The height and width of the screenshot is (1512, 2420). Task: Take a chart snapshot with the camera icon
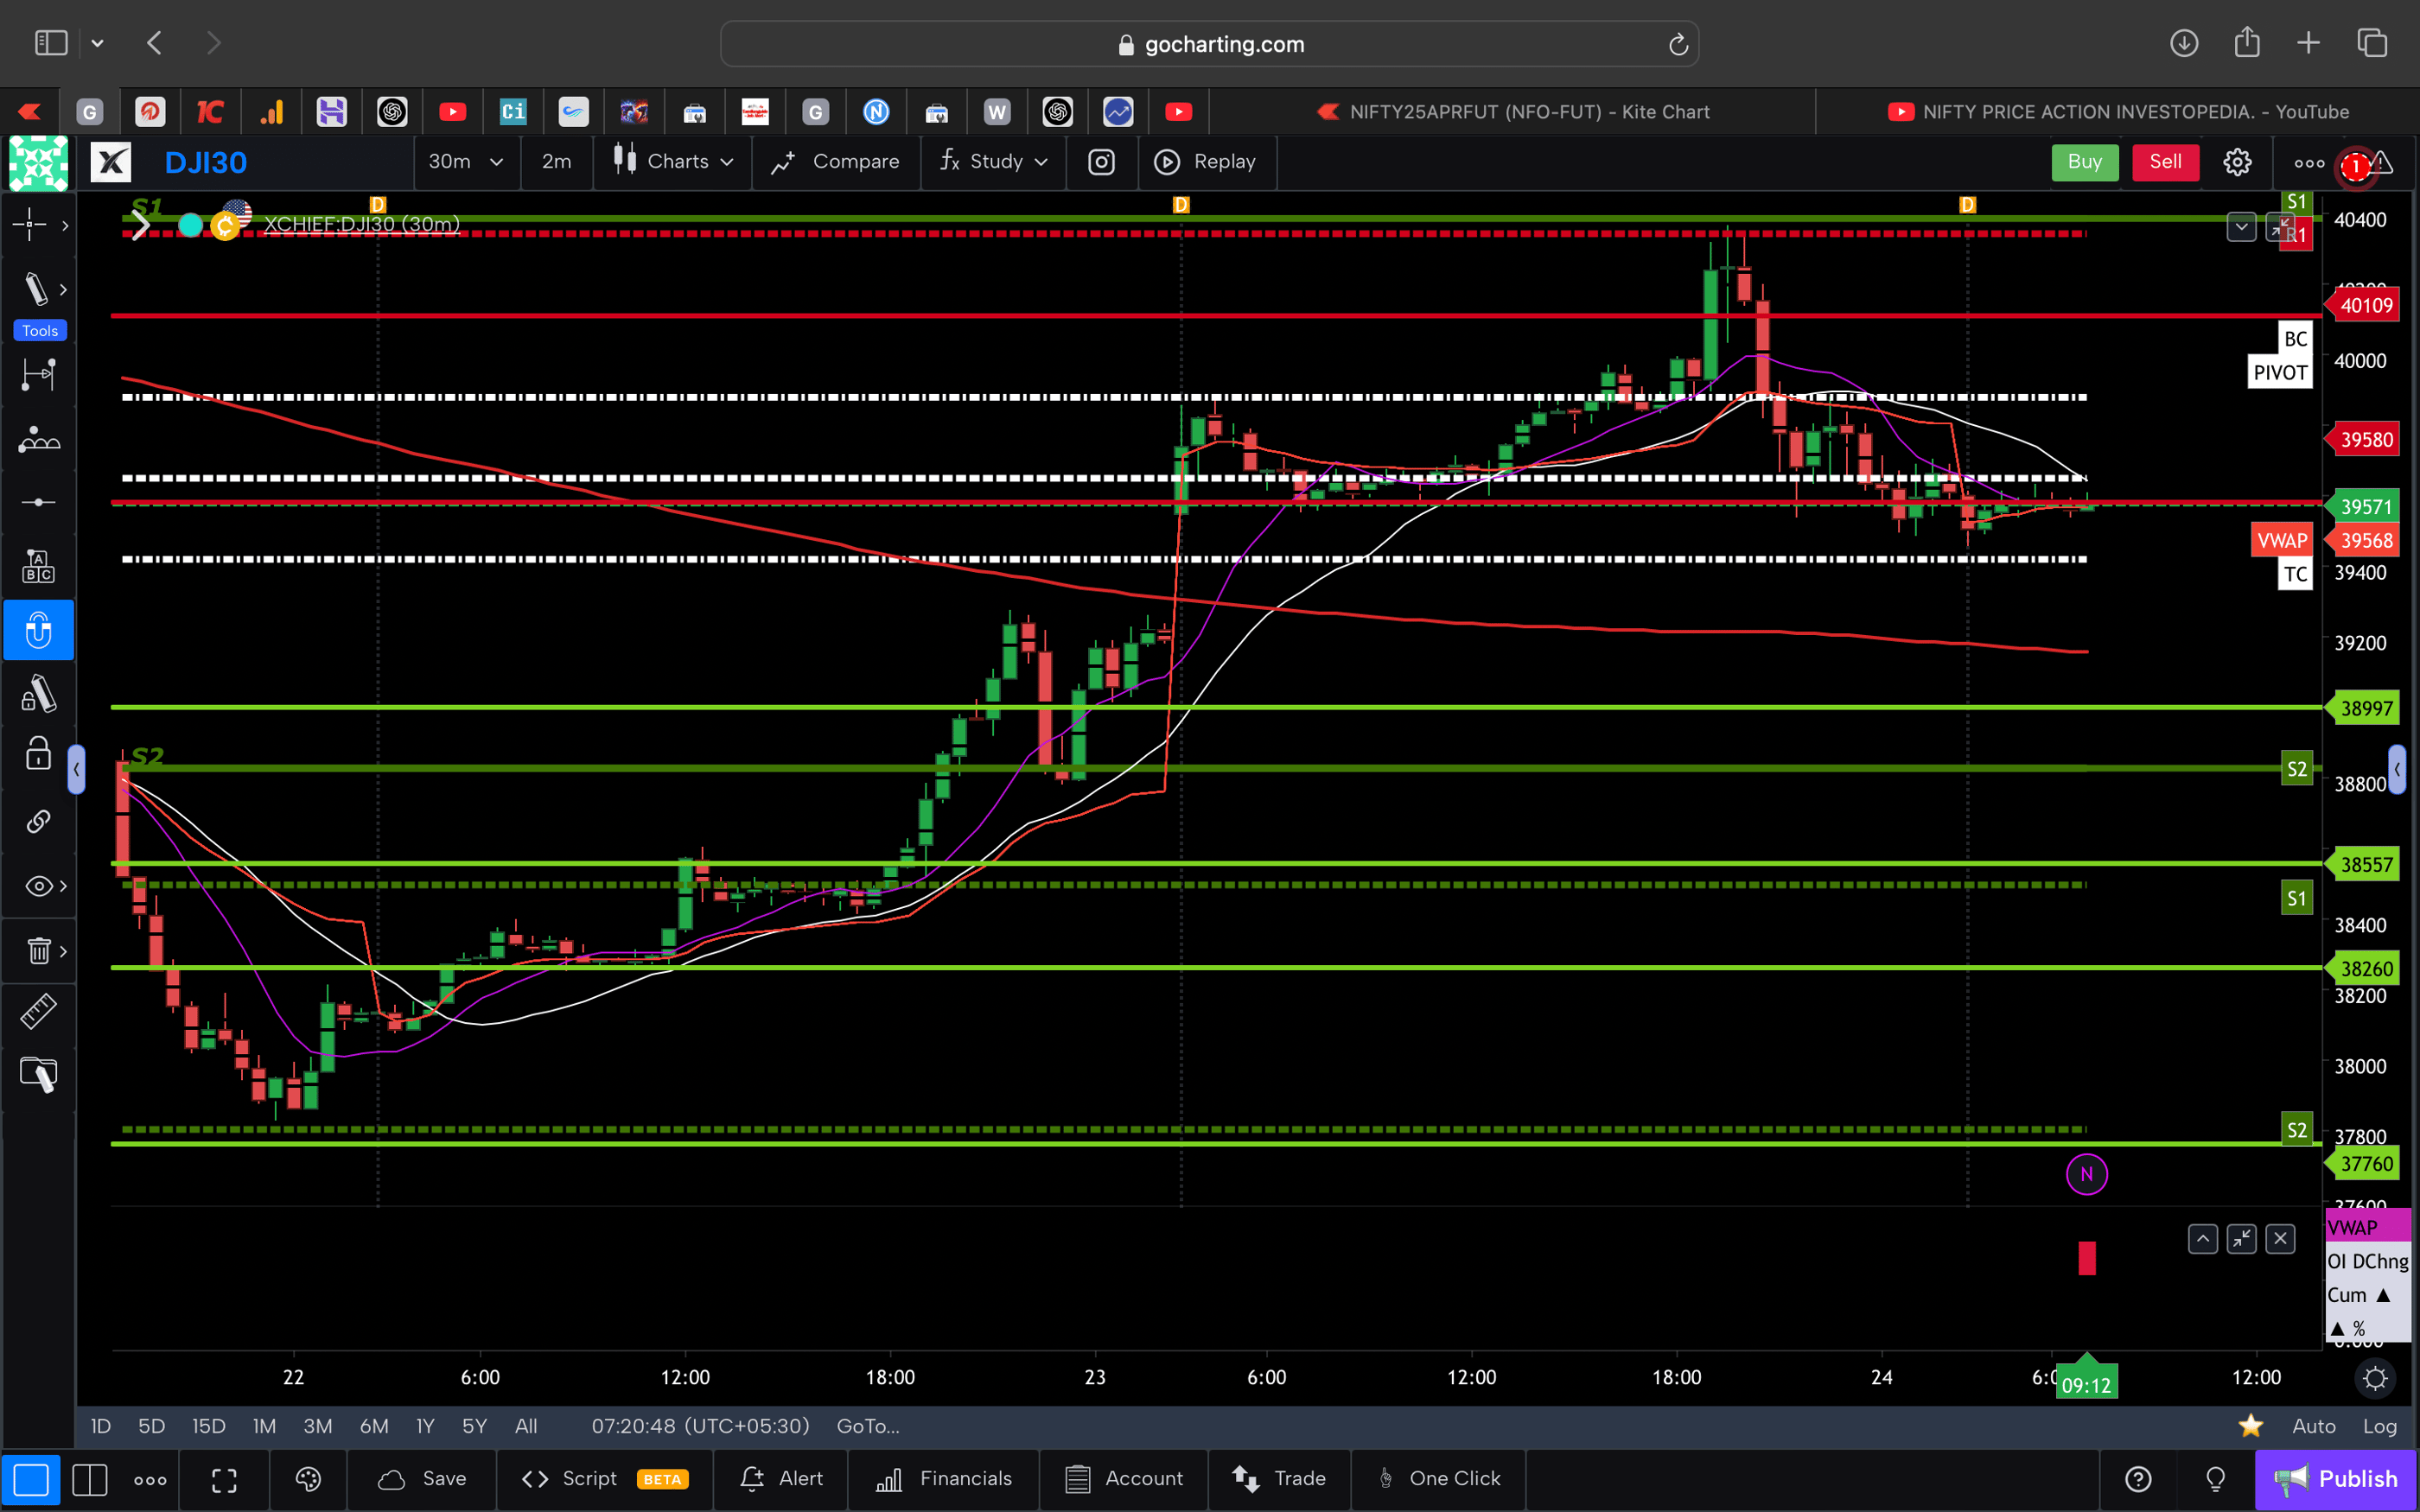(1101, 161)
